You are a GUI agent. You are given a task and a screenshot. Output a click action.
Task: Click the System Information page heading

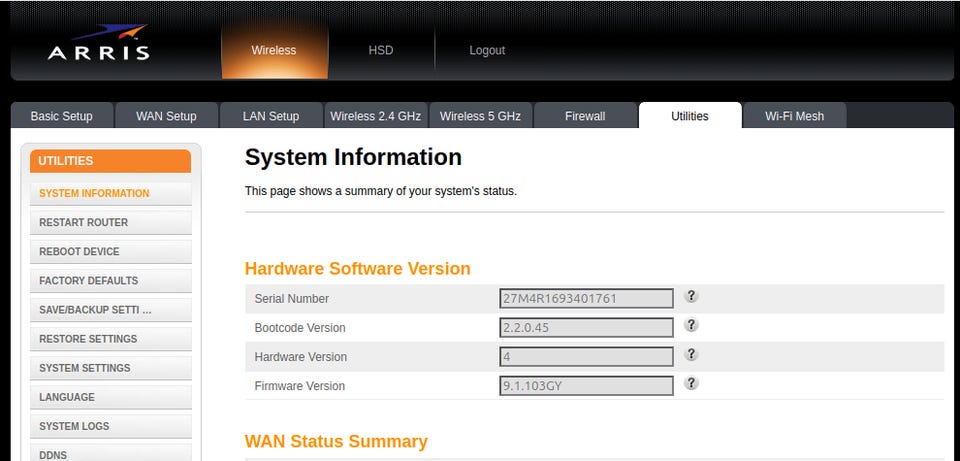(353, 157)
